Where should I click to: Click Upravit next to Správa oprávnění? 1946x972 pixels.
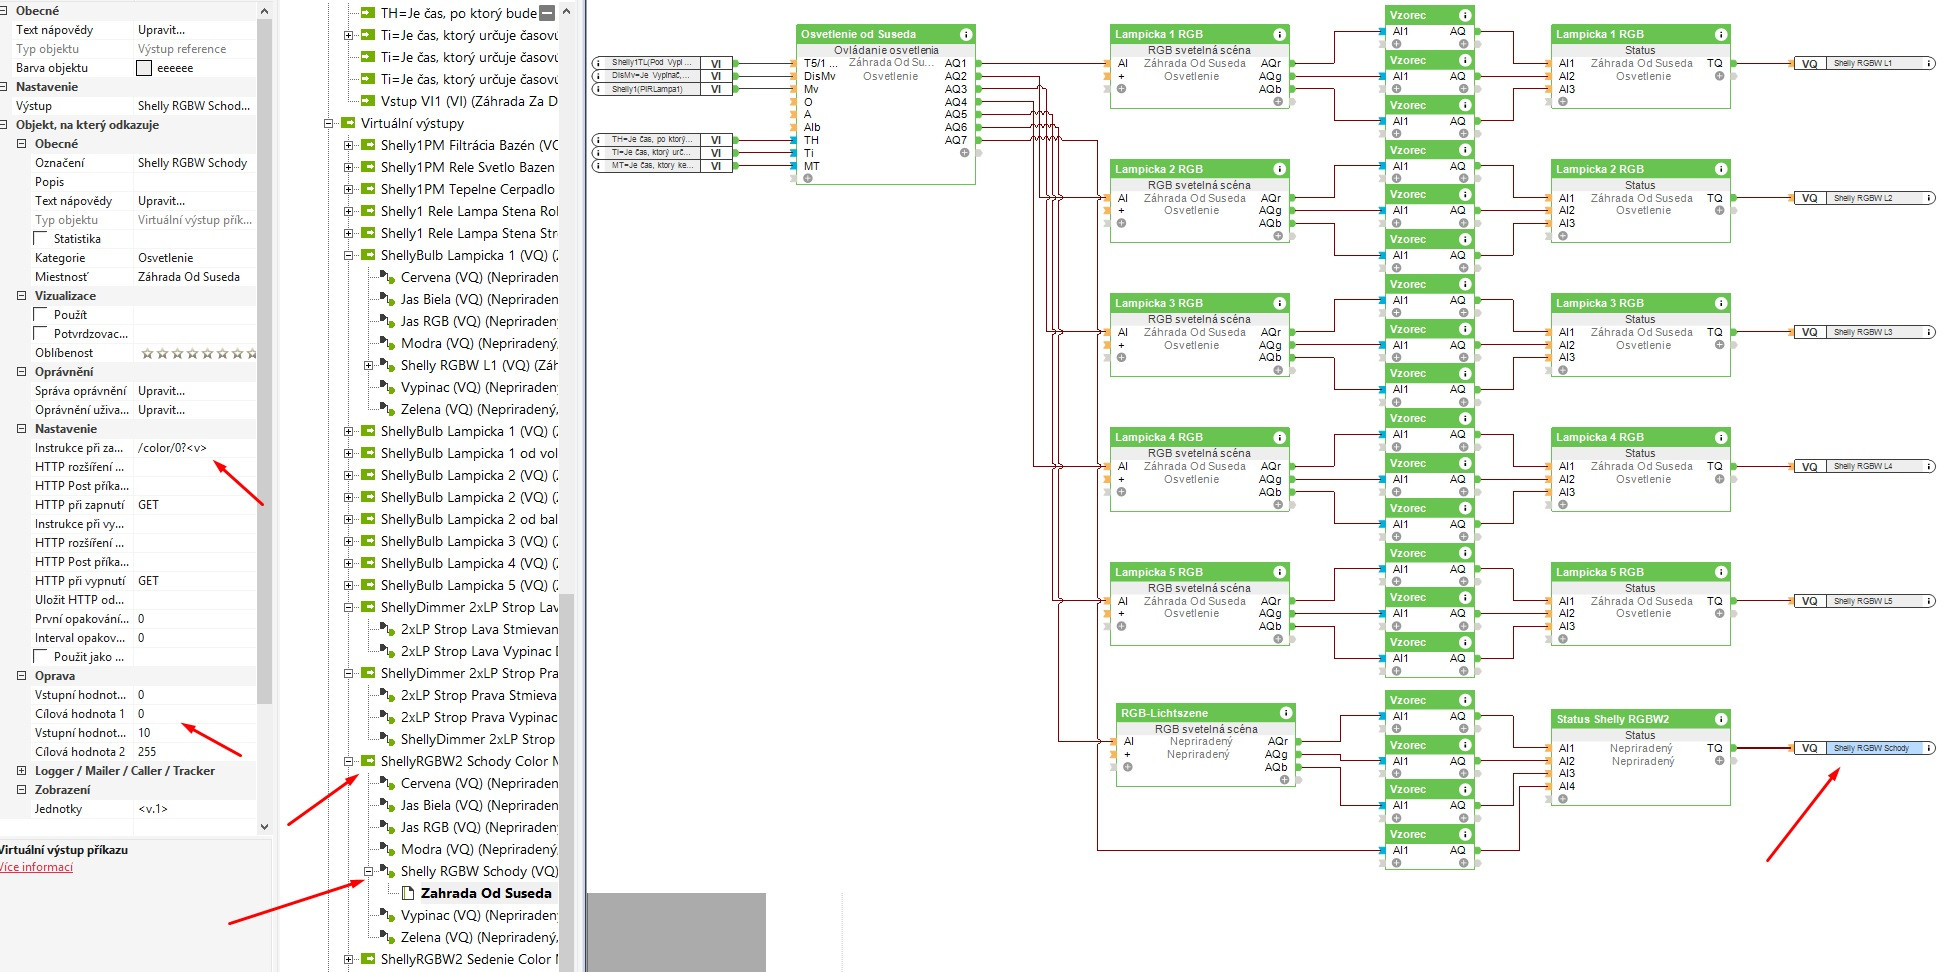[x=161, y=391]
